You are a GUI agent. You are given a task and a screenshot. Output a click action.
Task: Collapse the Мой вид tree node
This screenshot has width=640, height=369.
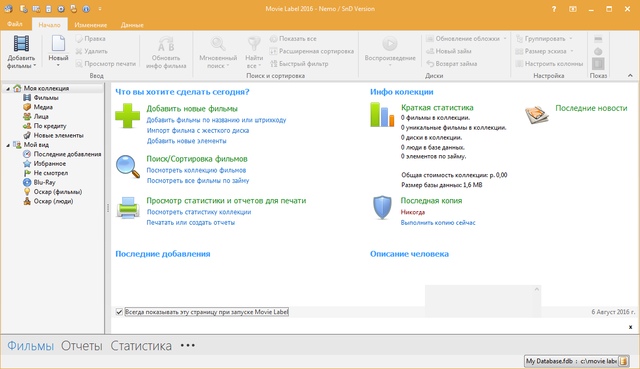tap(8, 145)
